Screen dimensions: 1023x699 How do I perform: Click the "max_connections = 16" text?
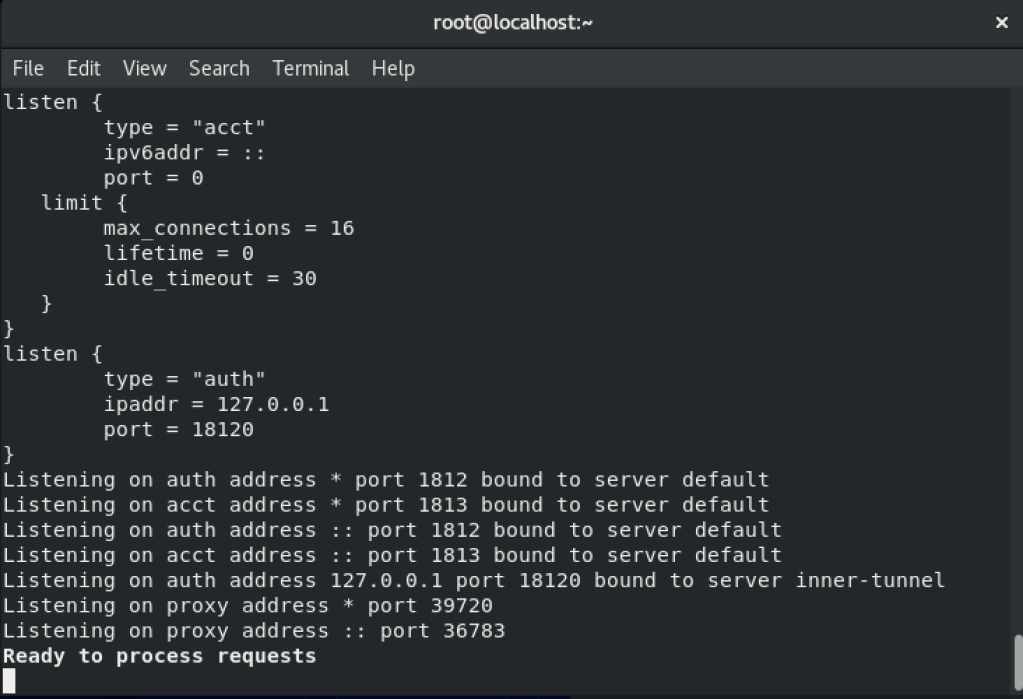click(x=229, y=228)
